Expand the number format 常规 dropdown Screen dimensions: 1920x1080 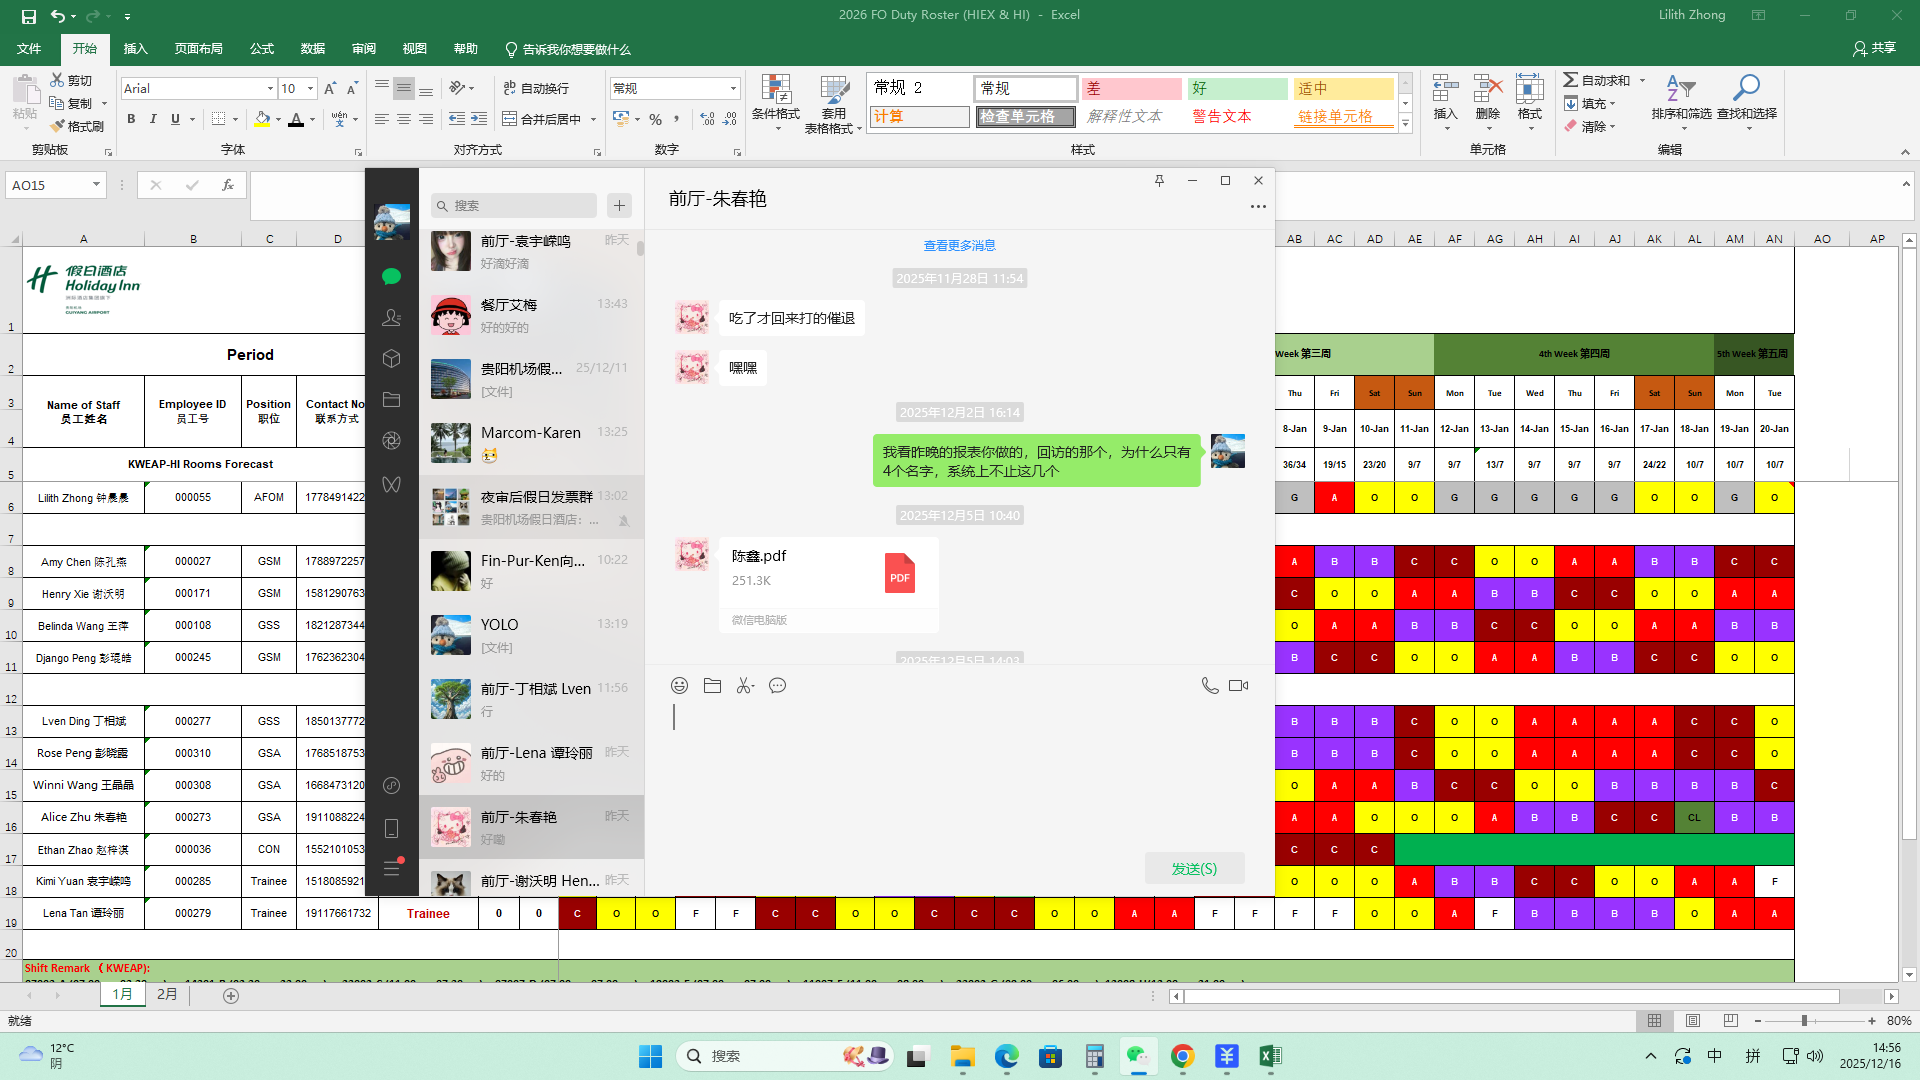tap(733, 89)
